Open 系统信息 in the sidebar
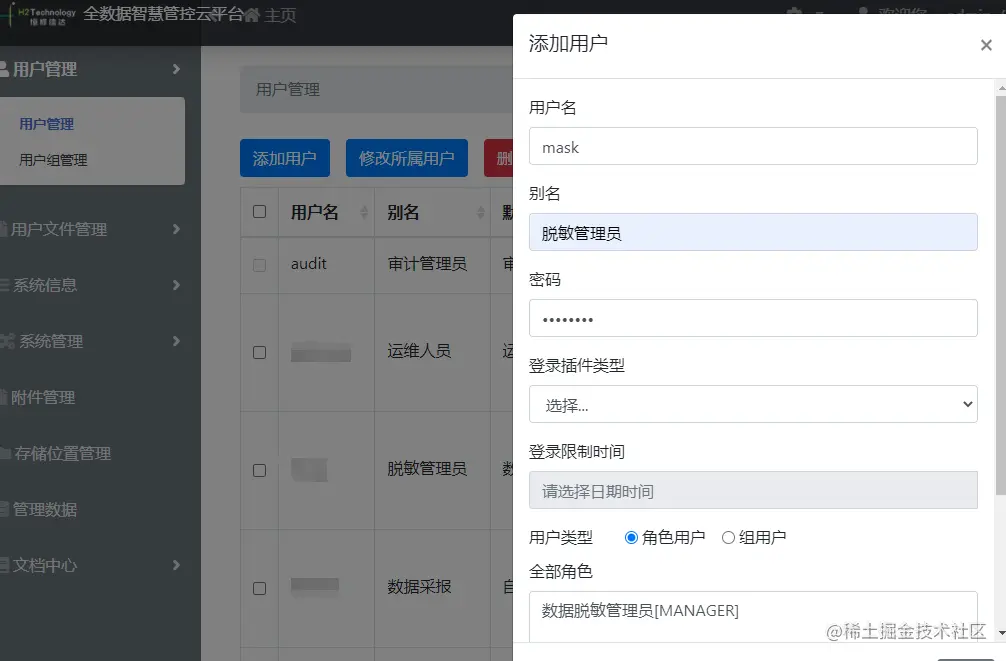 coord(45,285)
